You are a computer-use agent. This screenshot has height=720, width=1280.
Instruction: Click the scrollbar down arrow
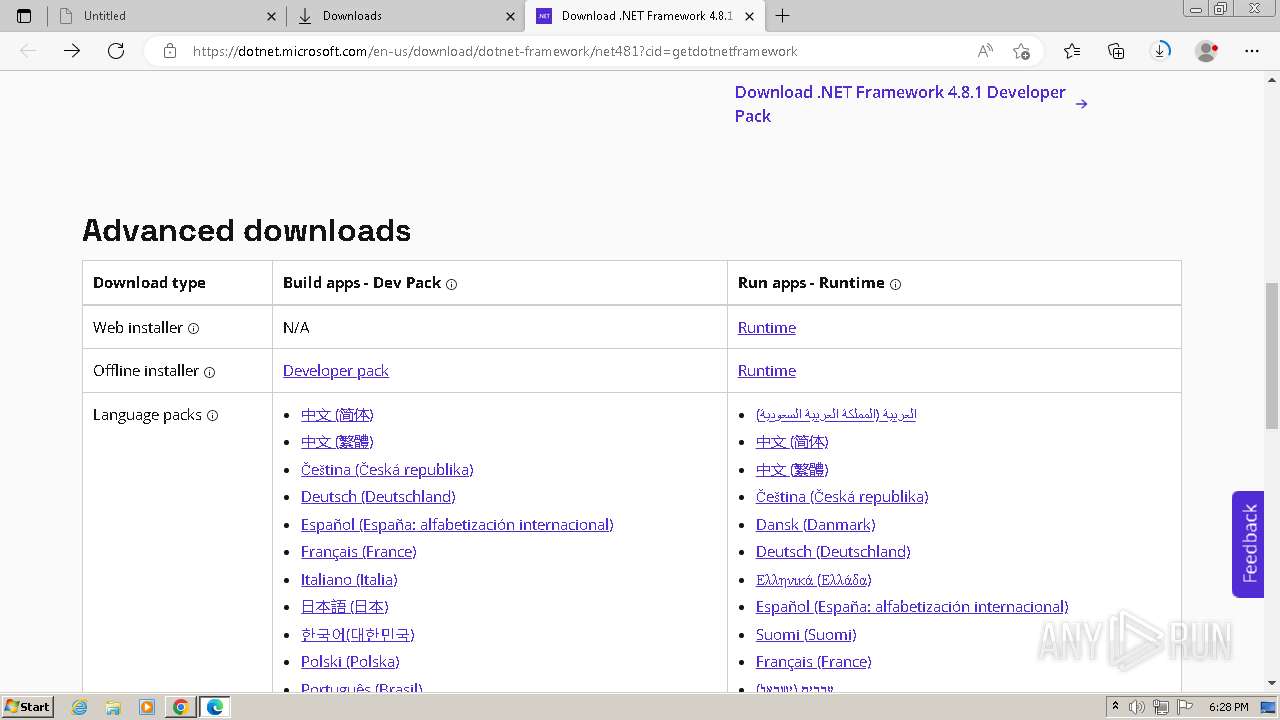(1272, 683)
